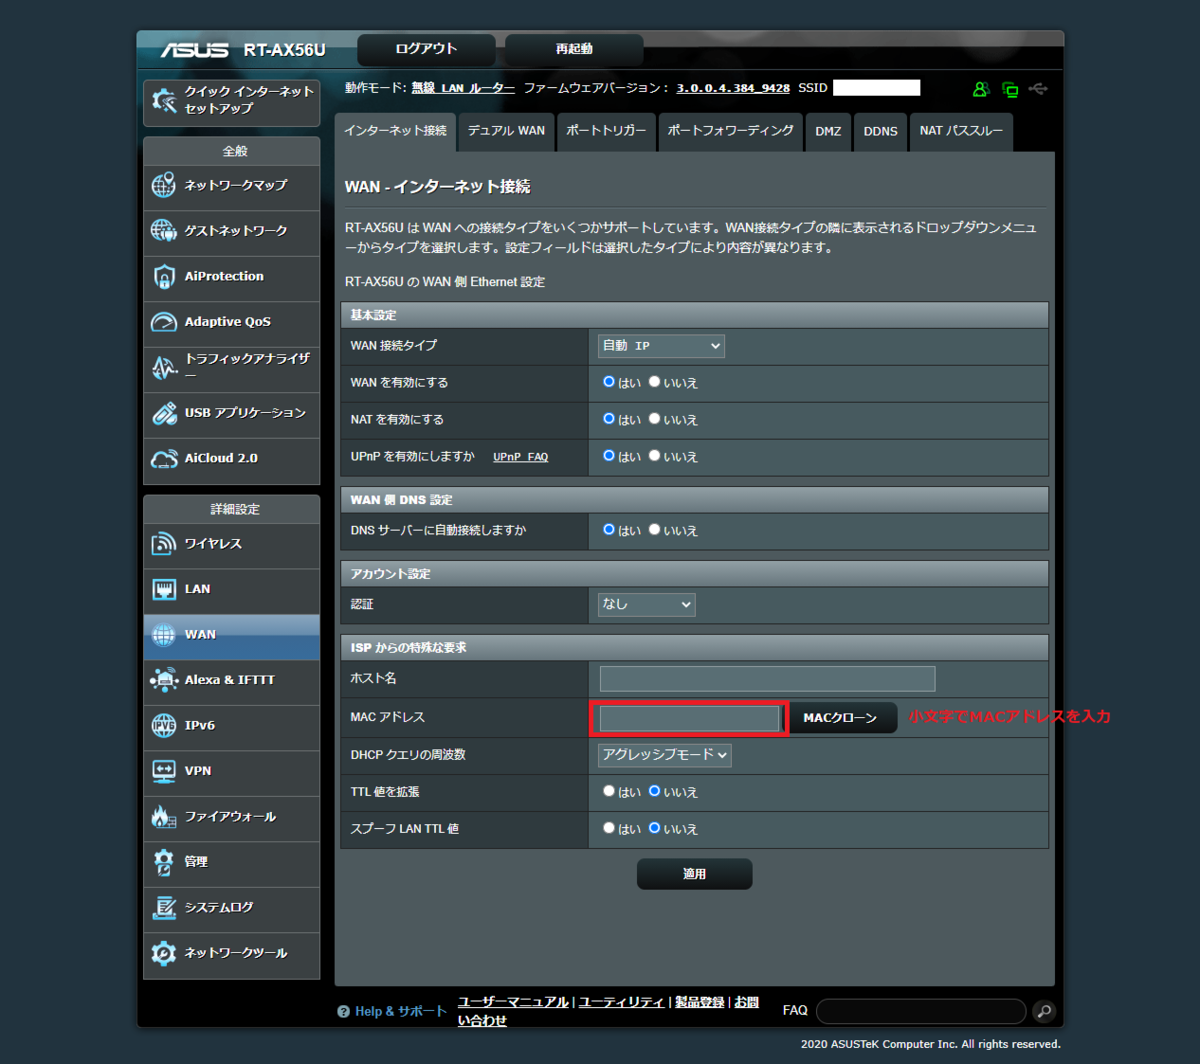
Task: Click the Traffic Analyzer icon
Action: tap(164, 368)
